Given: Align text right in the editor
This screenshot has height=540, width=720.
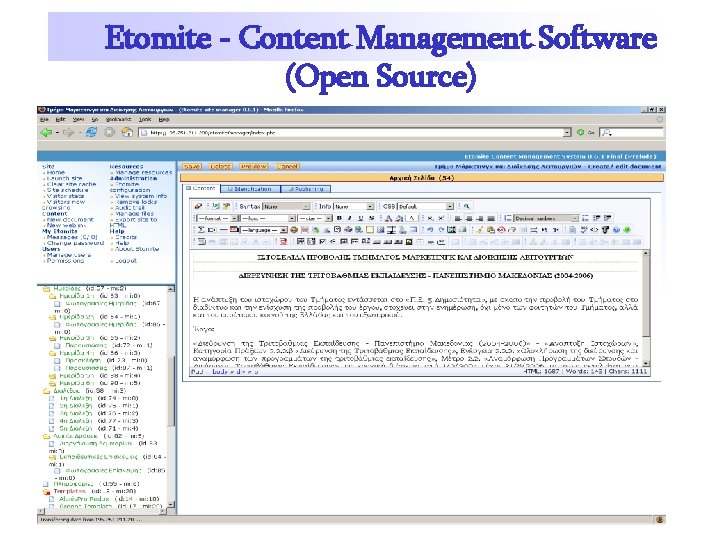Looking at the screenshot, I should 480,218.
